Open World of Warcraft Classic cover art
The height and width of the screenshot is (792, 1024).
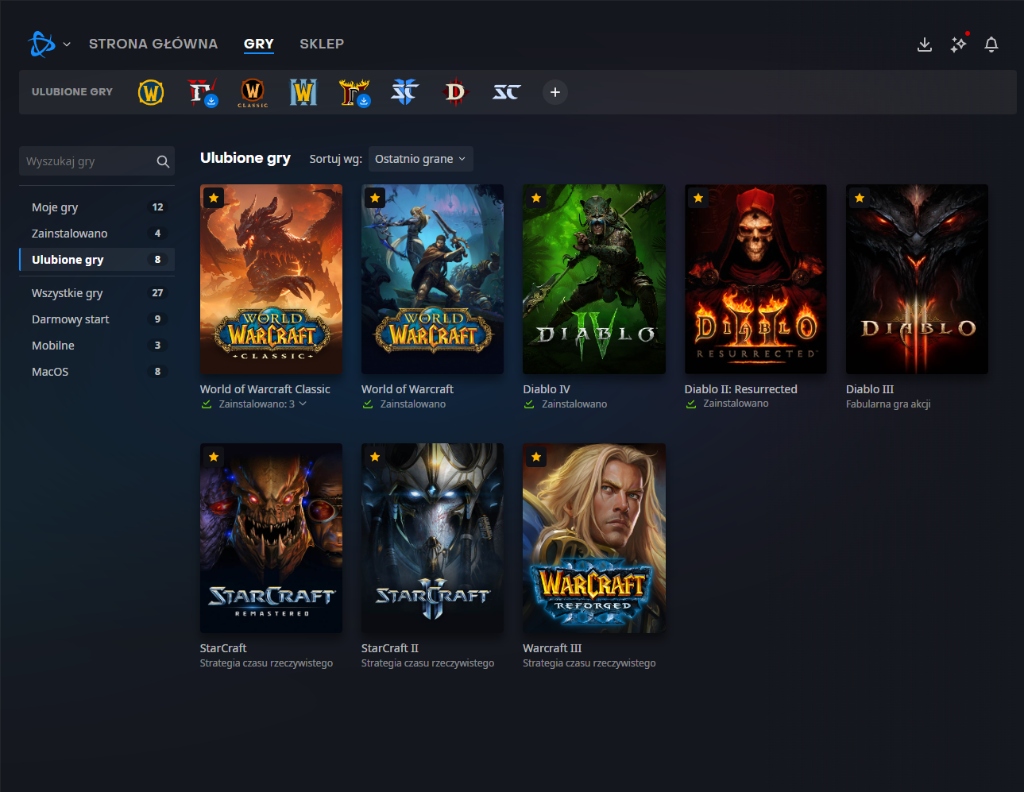tap(271, 279)
